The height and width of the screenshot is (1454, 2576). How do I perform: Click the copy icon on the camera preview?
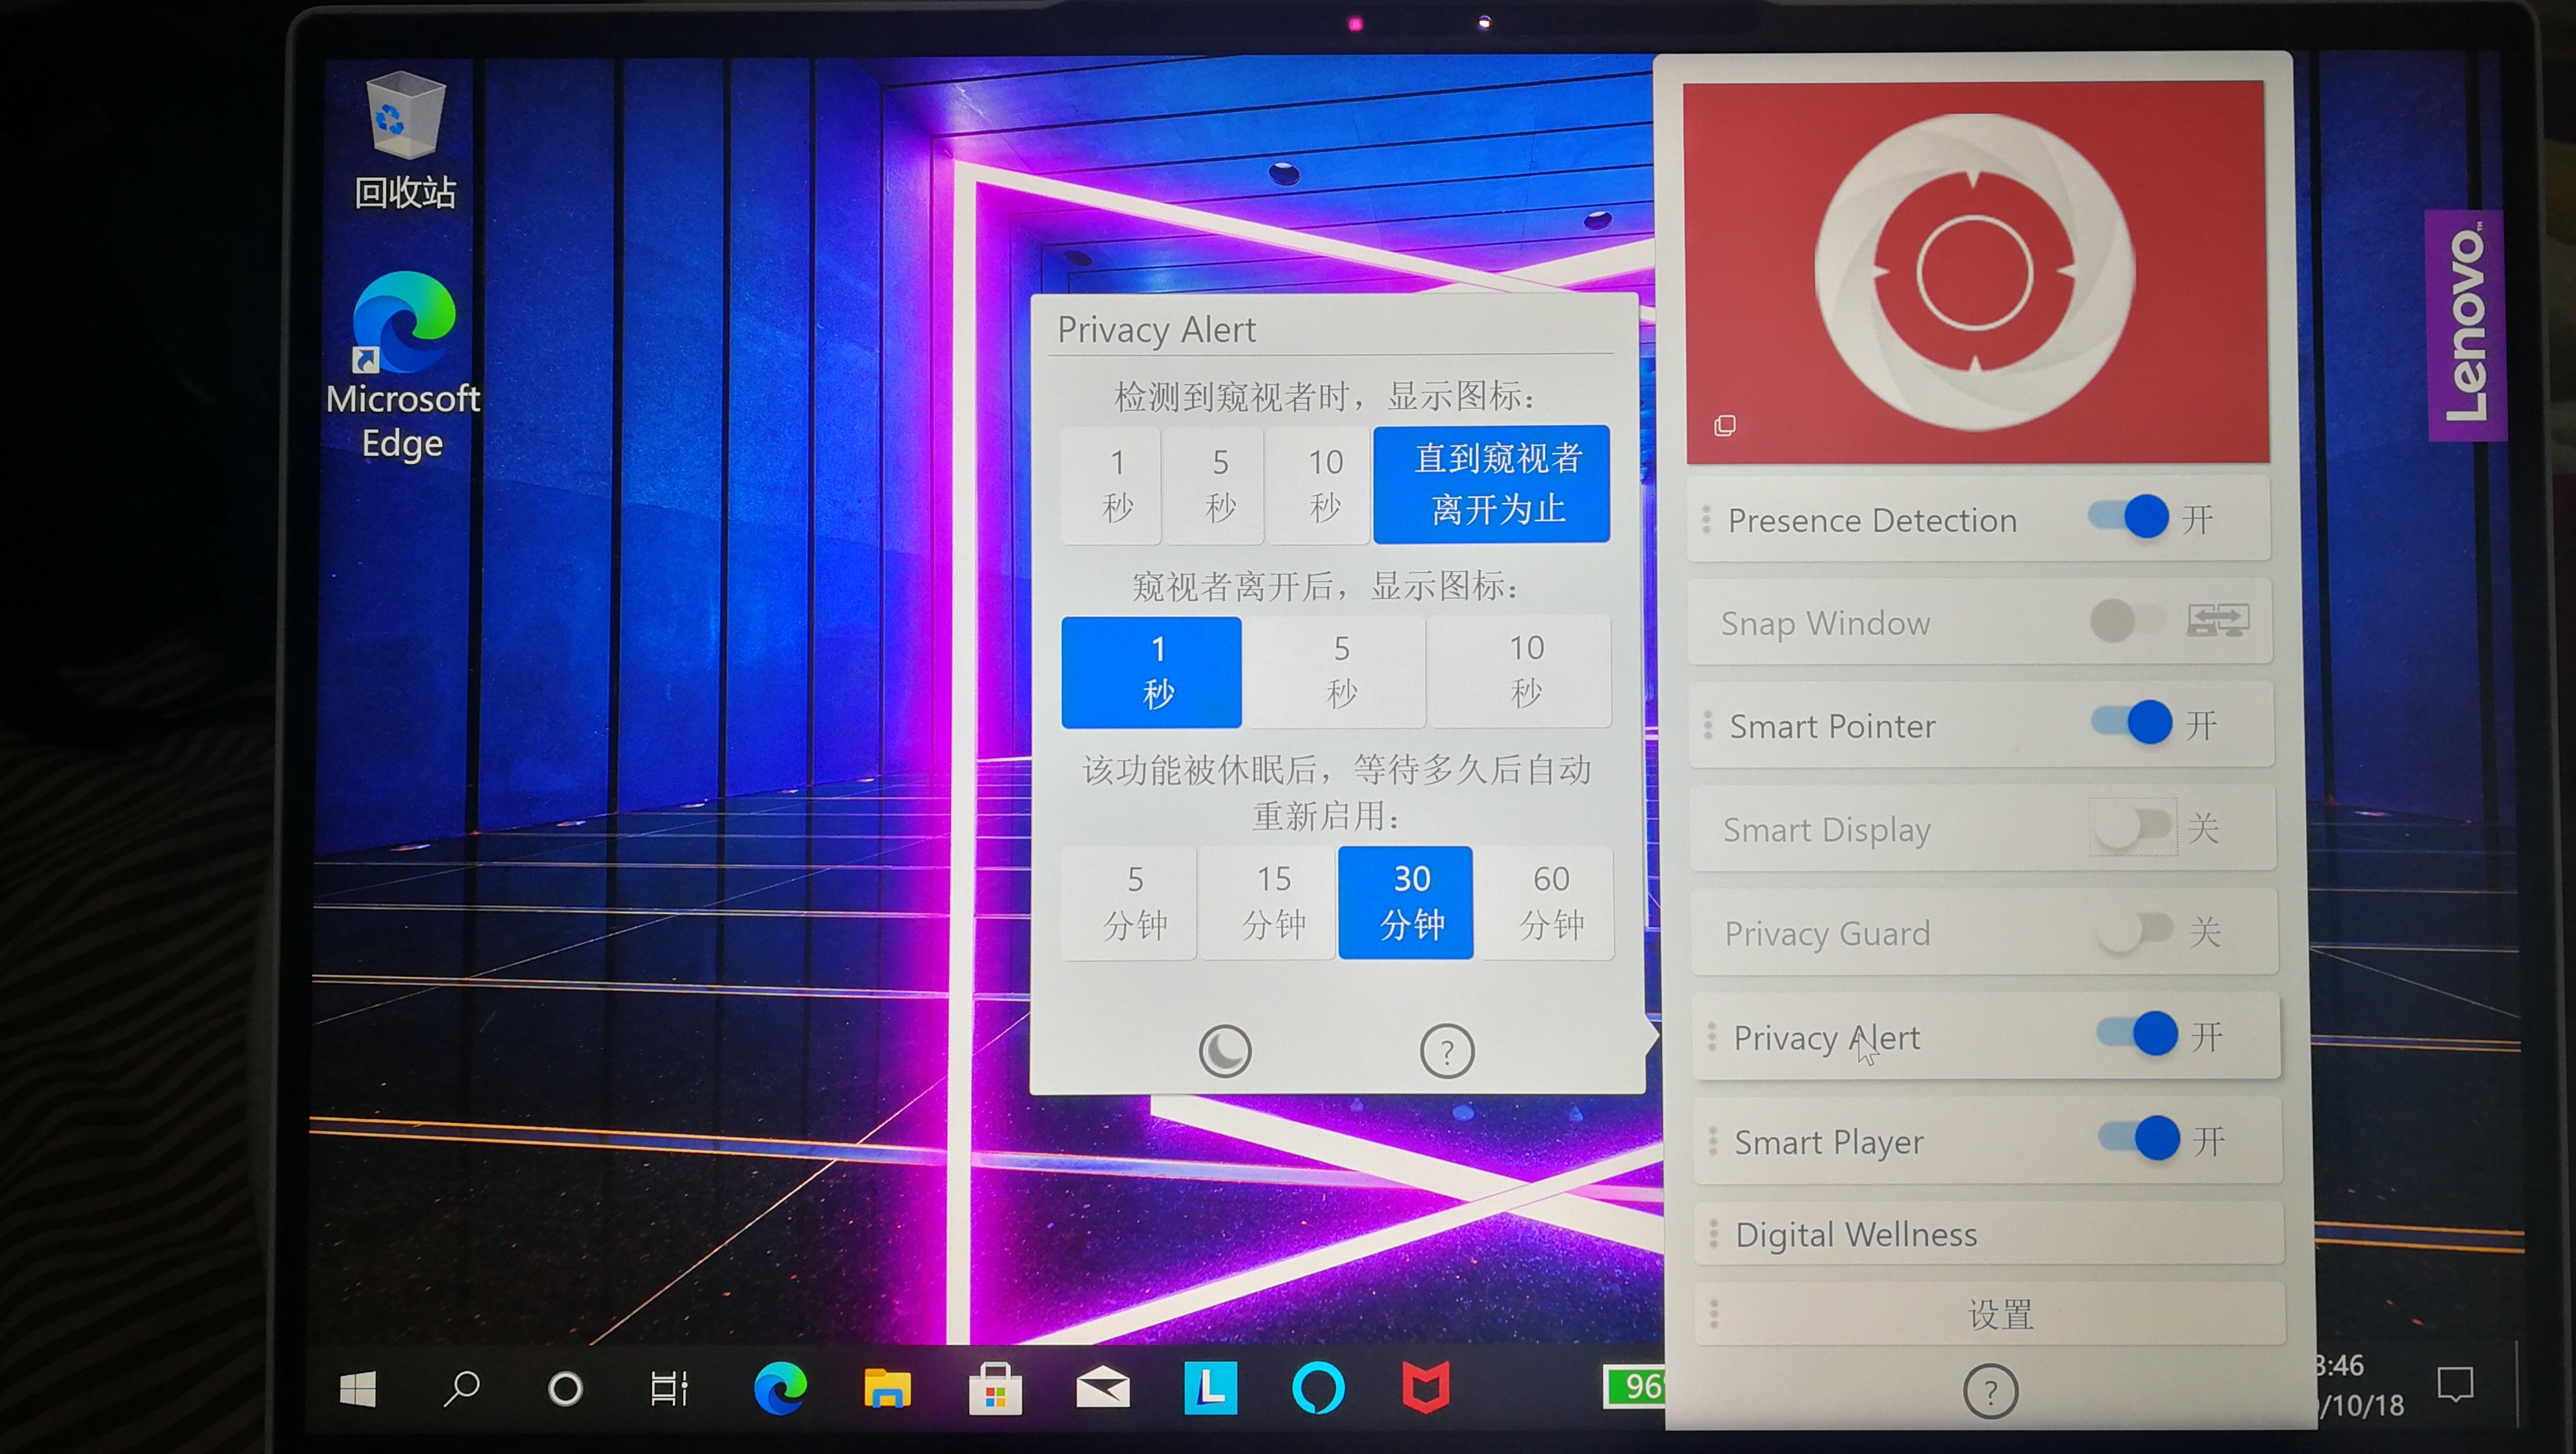[x=1723, y=426]
